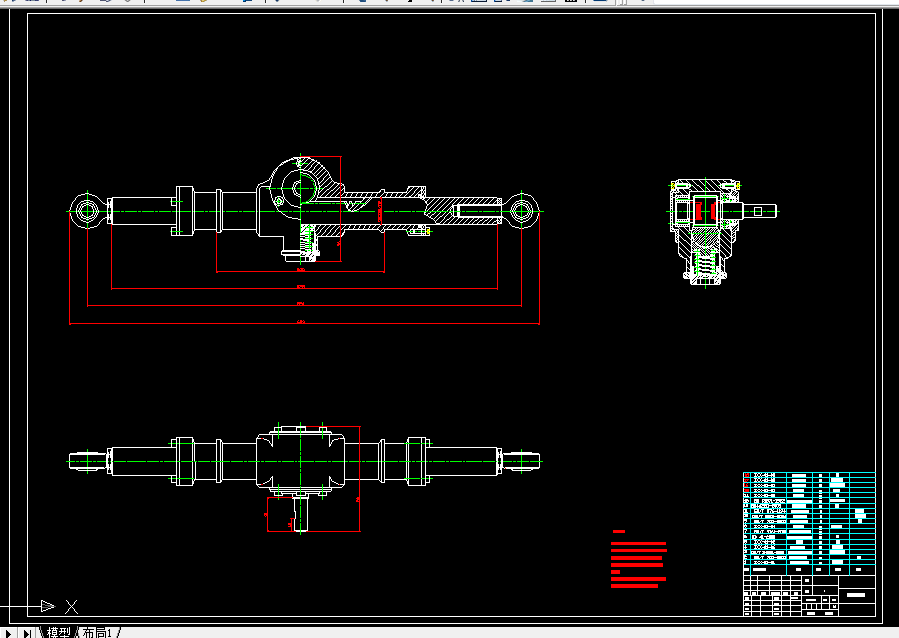The width and height of the screenshot is (899, 638).
Task: Switch to the 布局1 layout tab
Action: [97, 632]
